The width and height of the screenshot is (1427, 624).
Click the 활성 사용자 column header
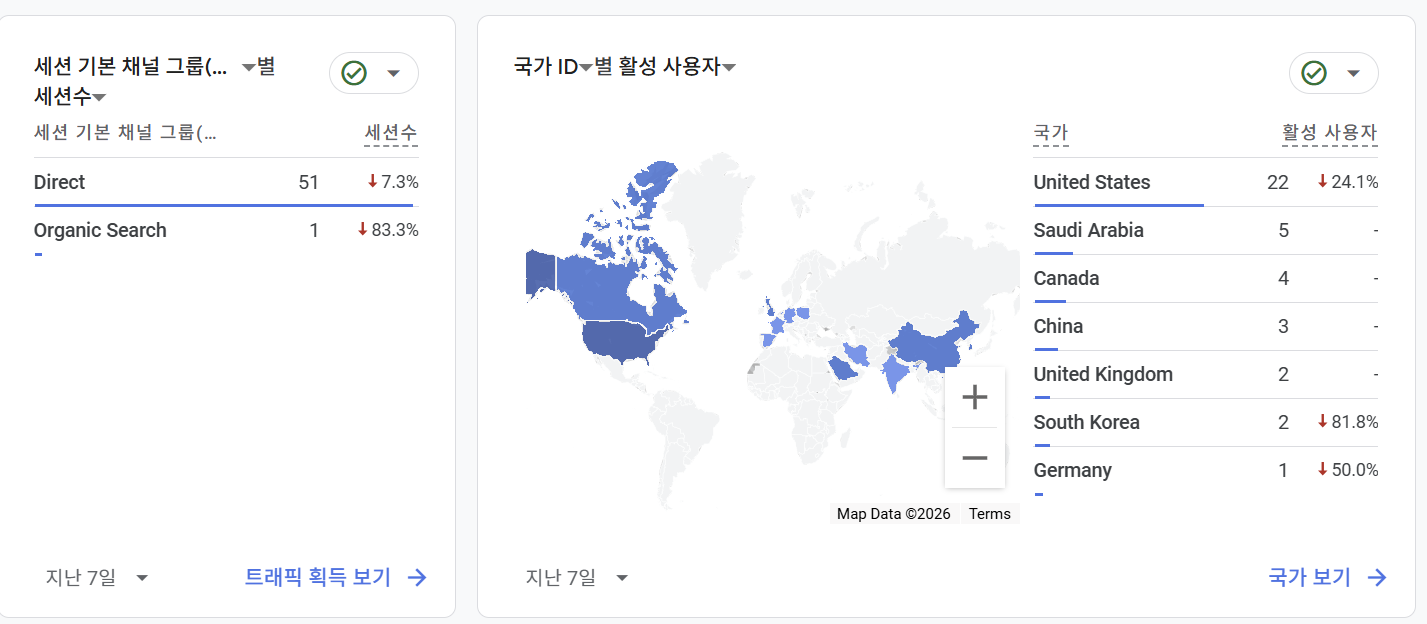click(x=1329, y=132)
